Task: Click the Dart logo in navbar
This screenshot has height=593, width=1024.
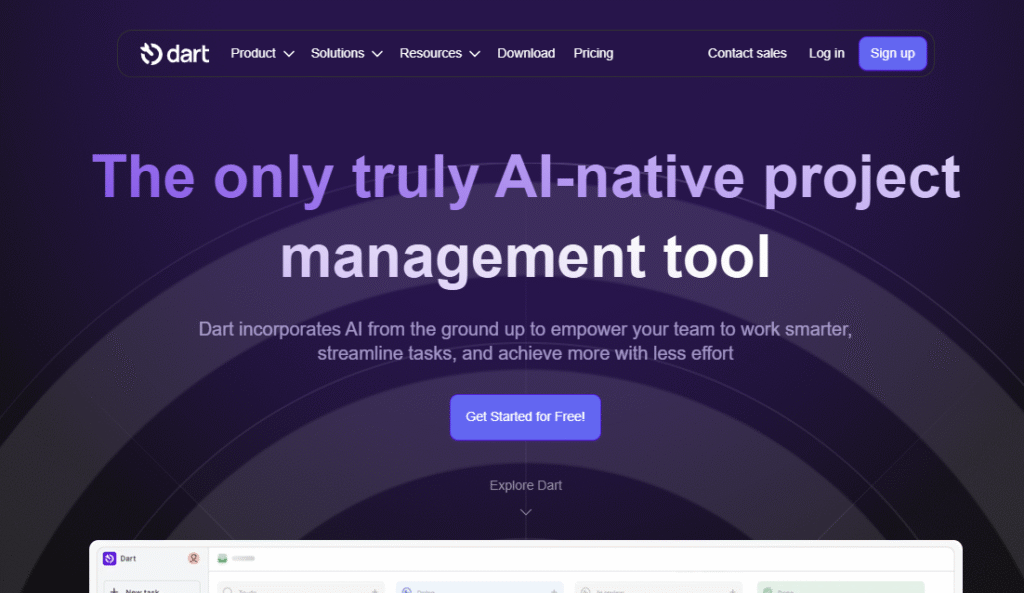Action: click(175, 53)
